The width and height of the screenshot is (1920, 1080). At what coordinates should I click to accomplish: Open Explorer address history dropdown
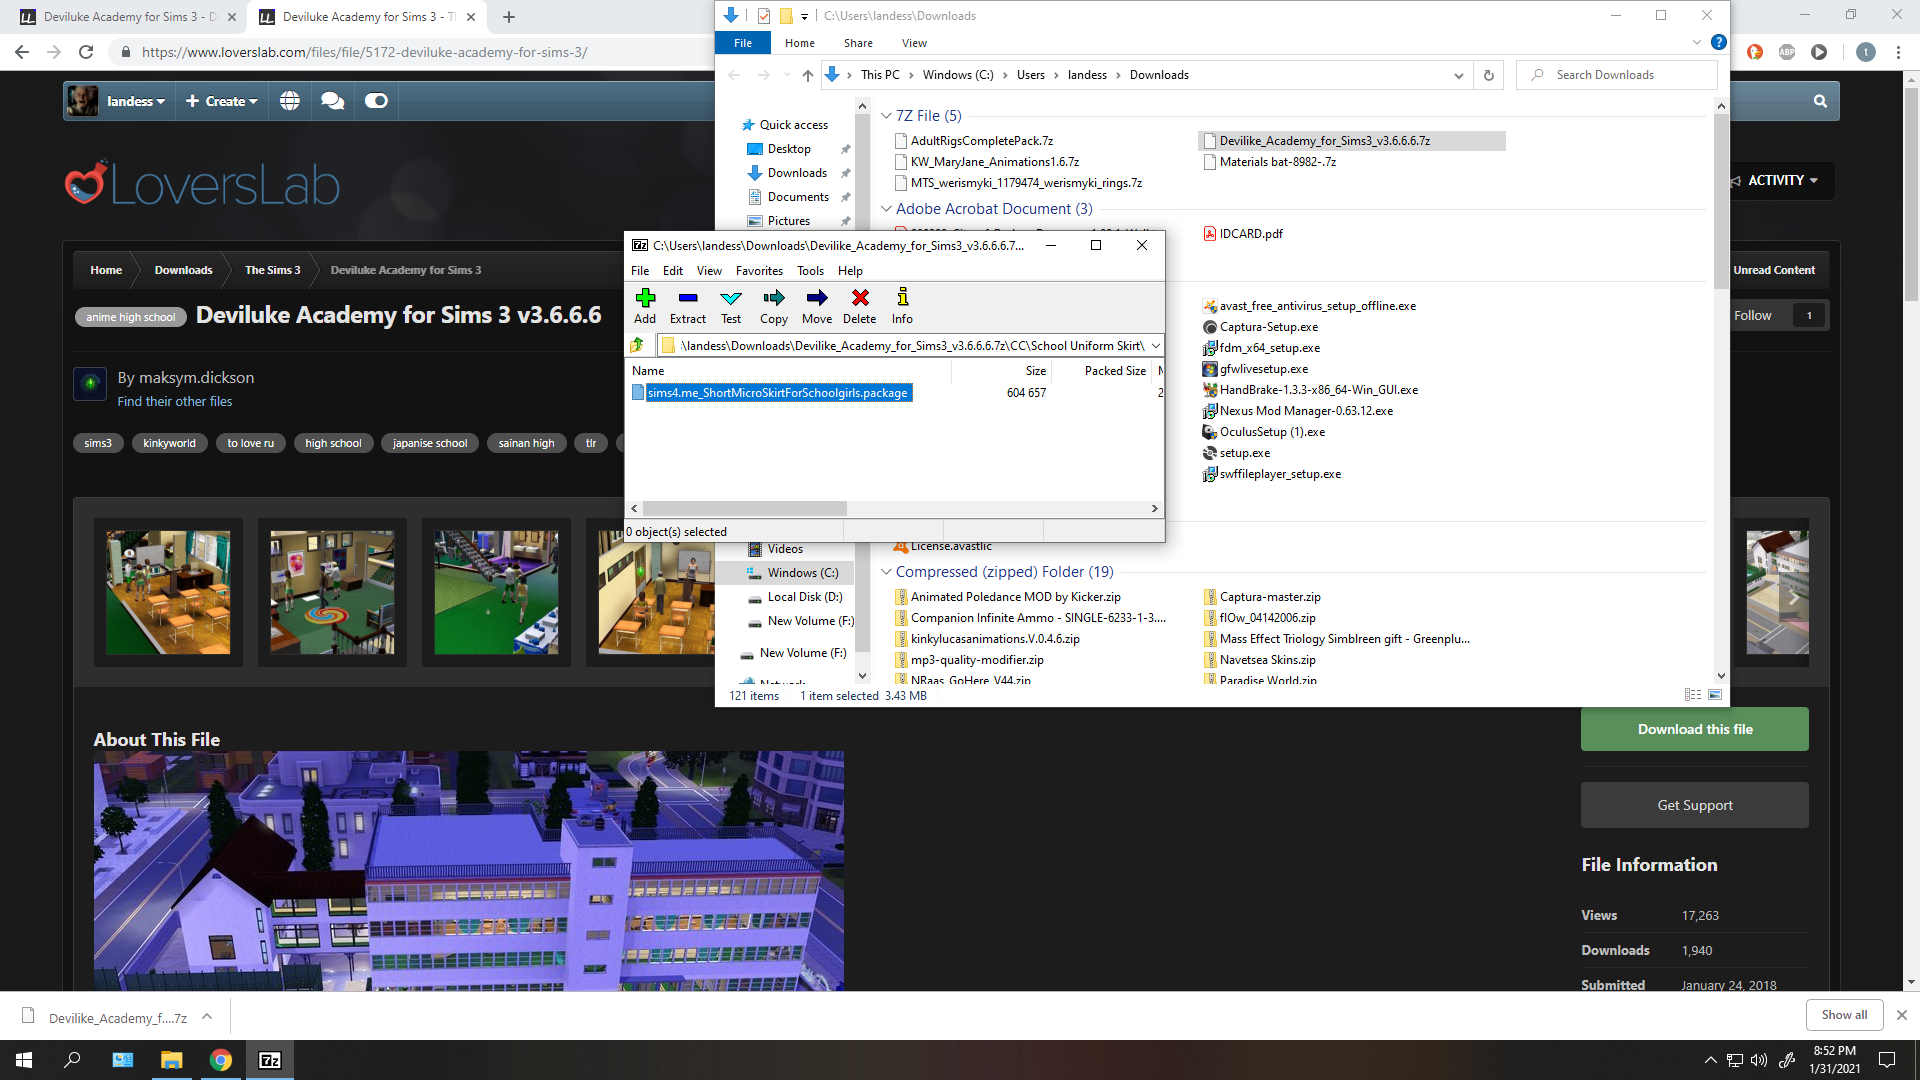[x=1459, y=75]
